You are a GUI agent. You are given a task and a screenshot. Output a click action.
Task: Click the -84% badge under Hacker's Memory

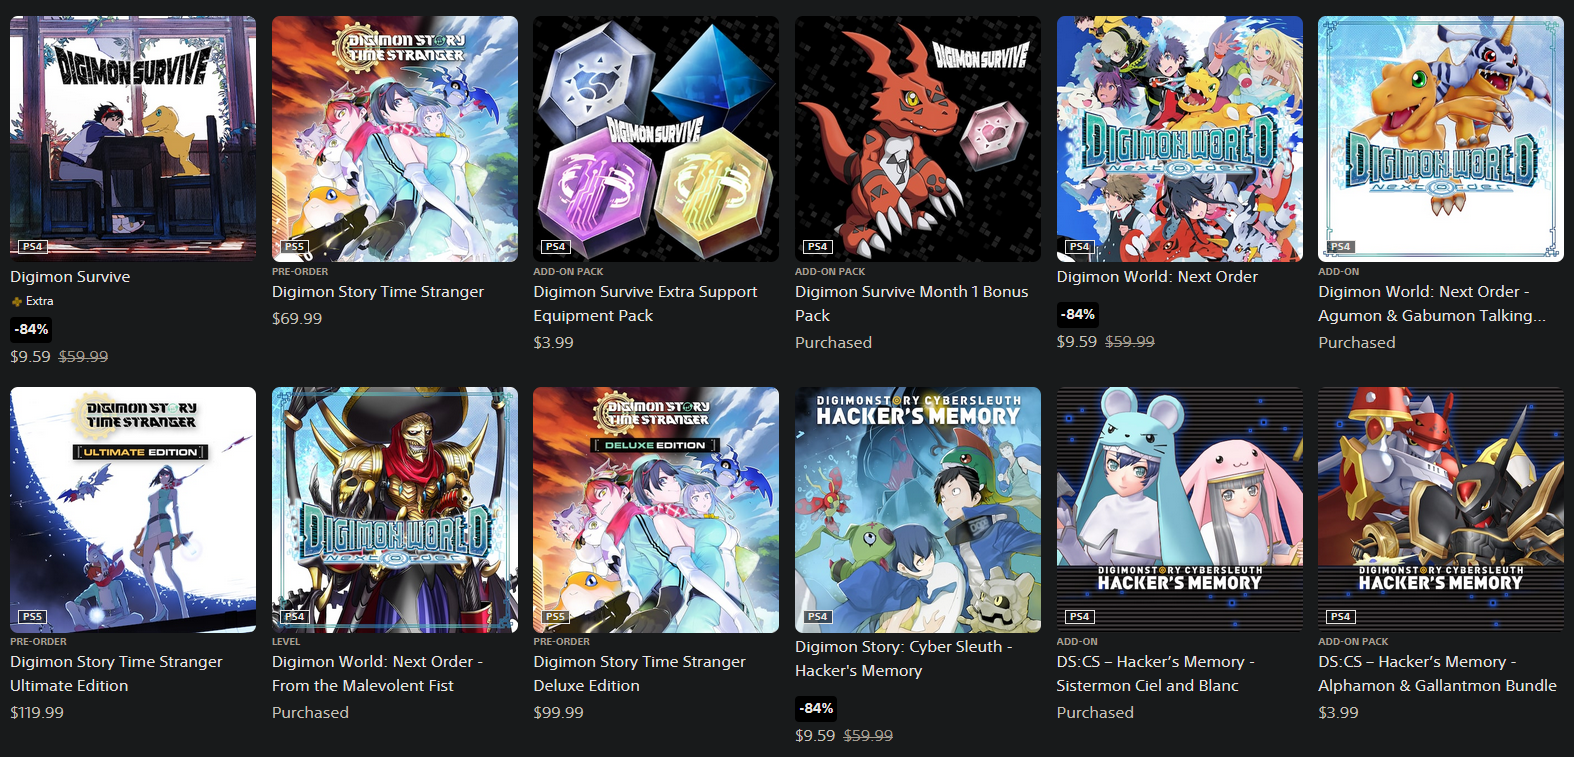817,708
